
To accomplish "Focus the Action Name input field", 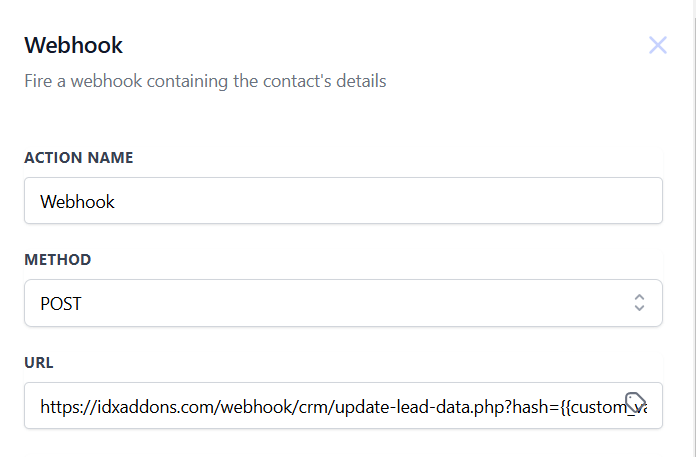I will 343,201.
